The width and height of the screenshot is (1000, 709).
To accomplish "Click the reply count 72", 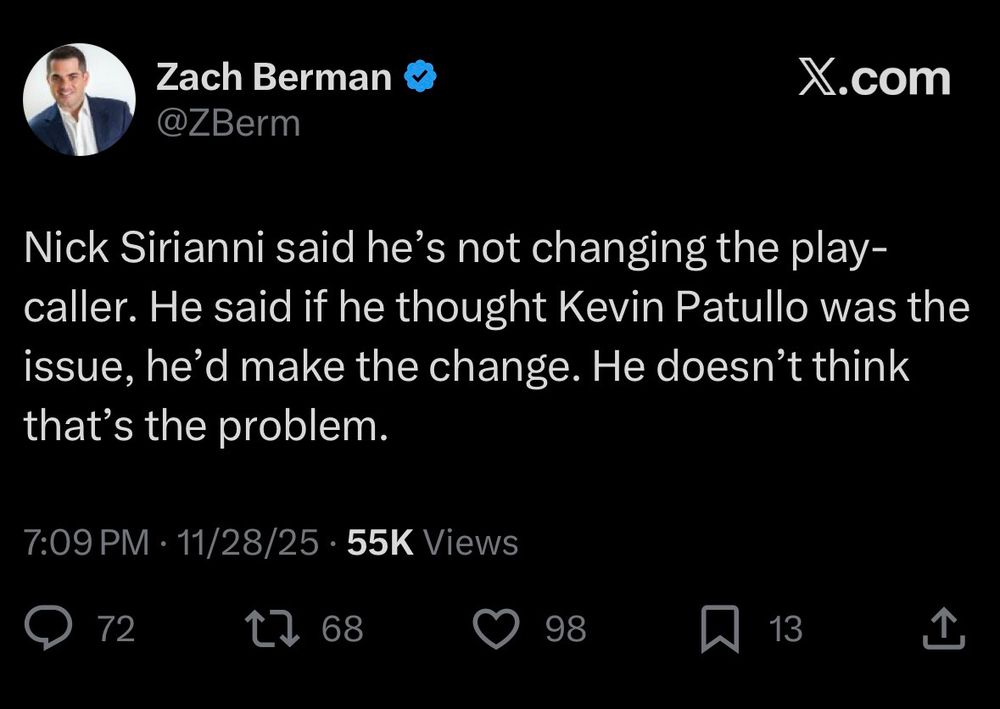I will pos(117,629).
